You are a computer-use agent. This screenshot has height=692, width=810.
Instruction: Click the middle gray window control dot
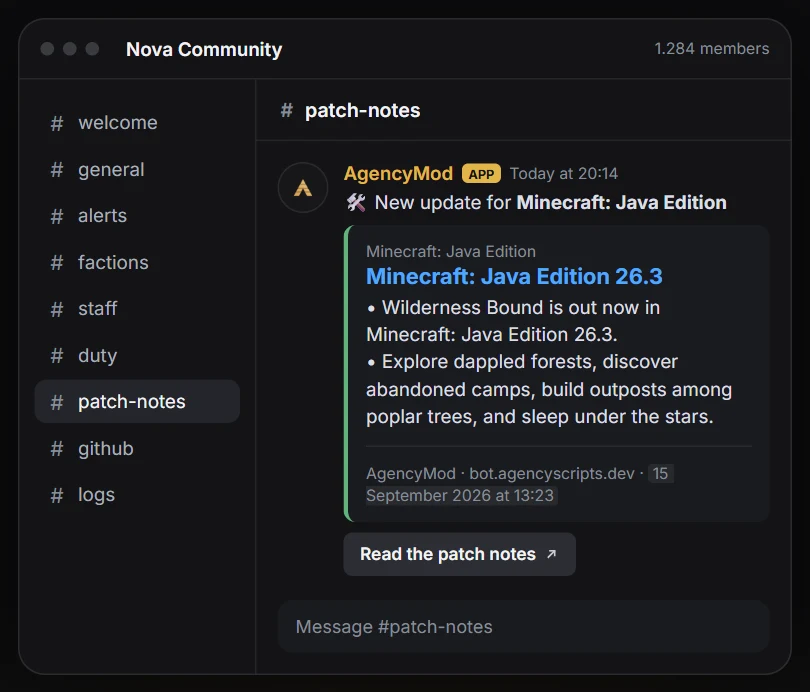pyautogui.click(x=70, y=49)
